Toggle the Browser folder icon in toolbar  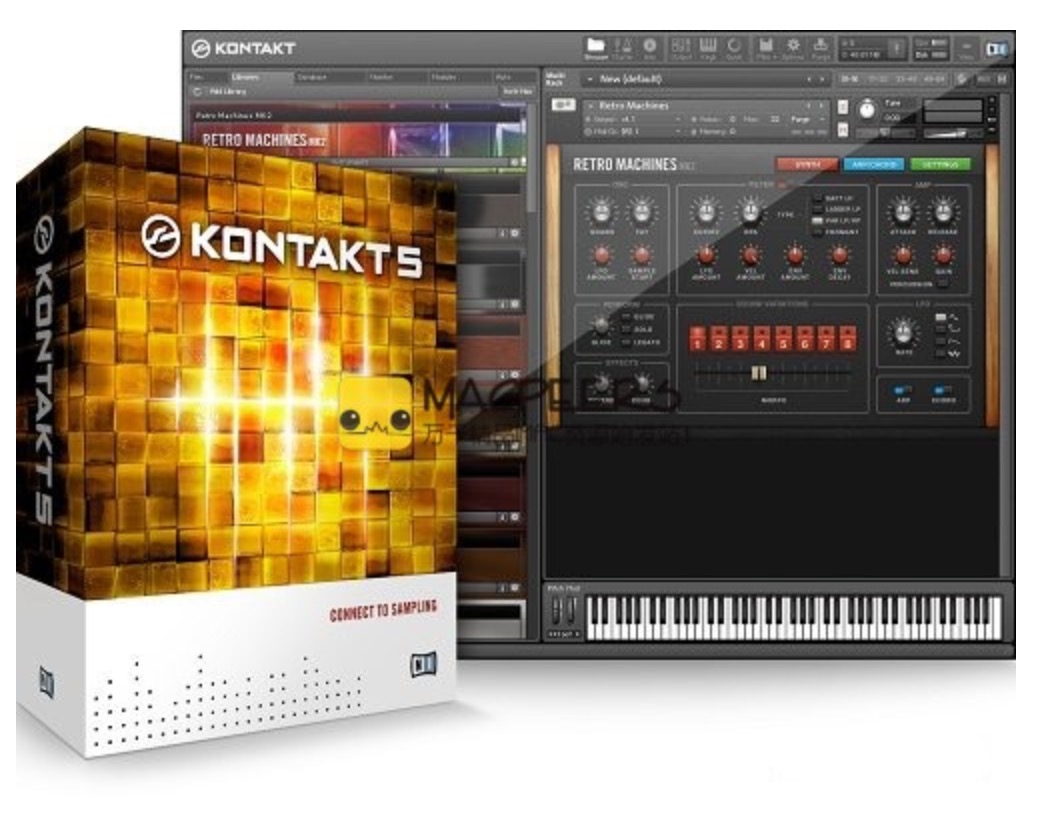click(x=595, y=48)
